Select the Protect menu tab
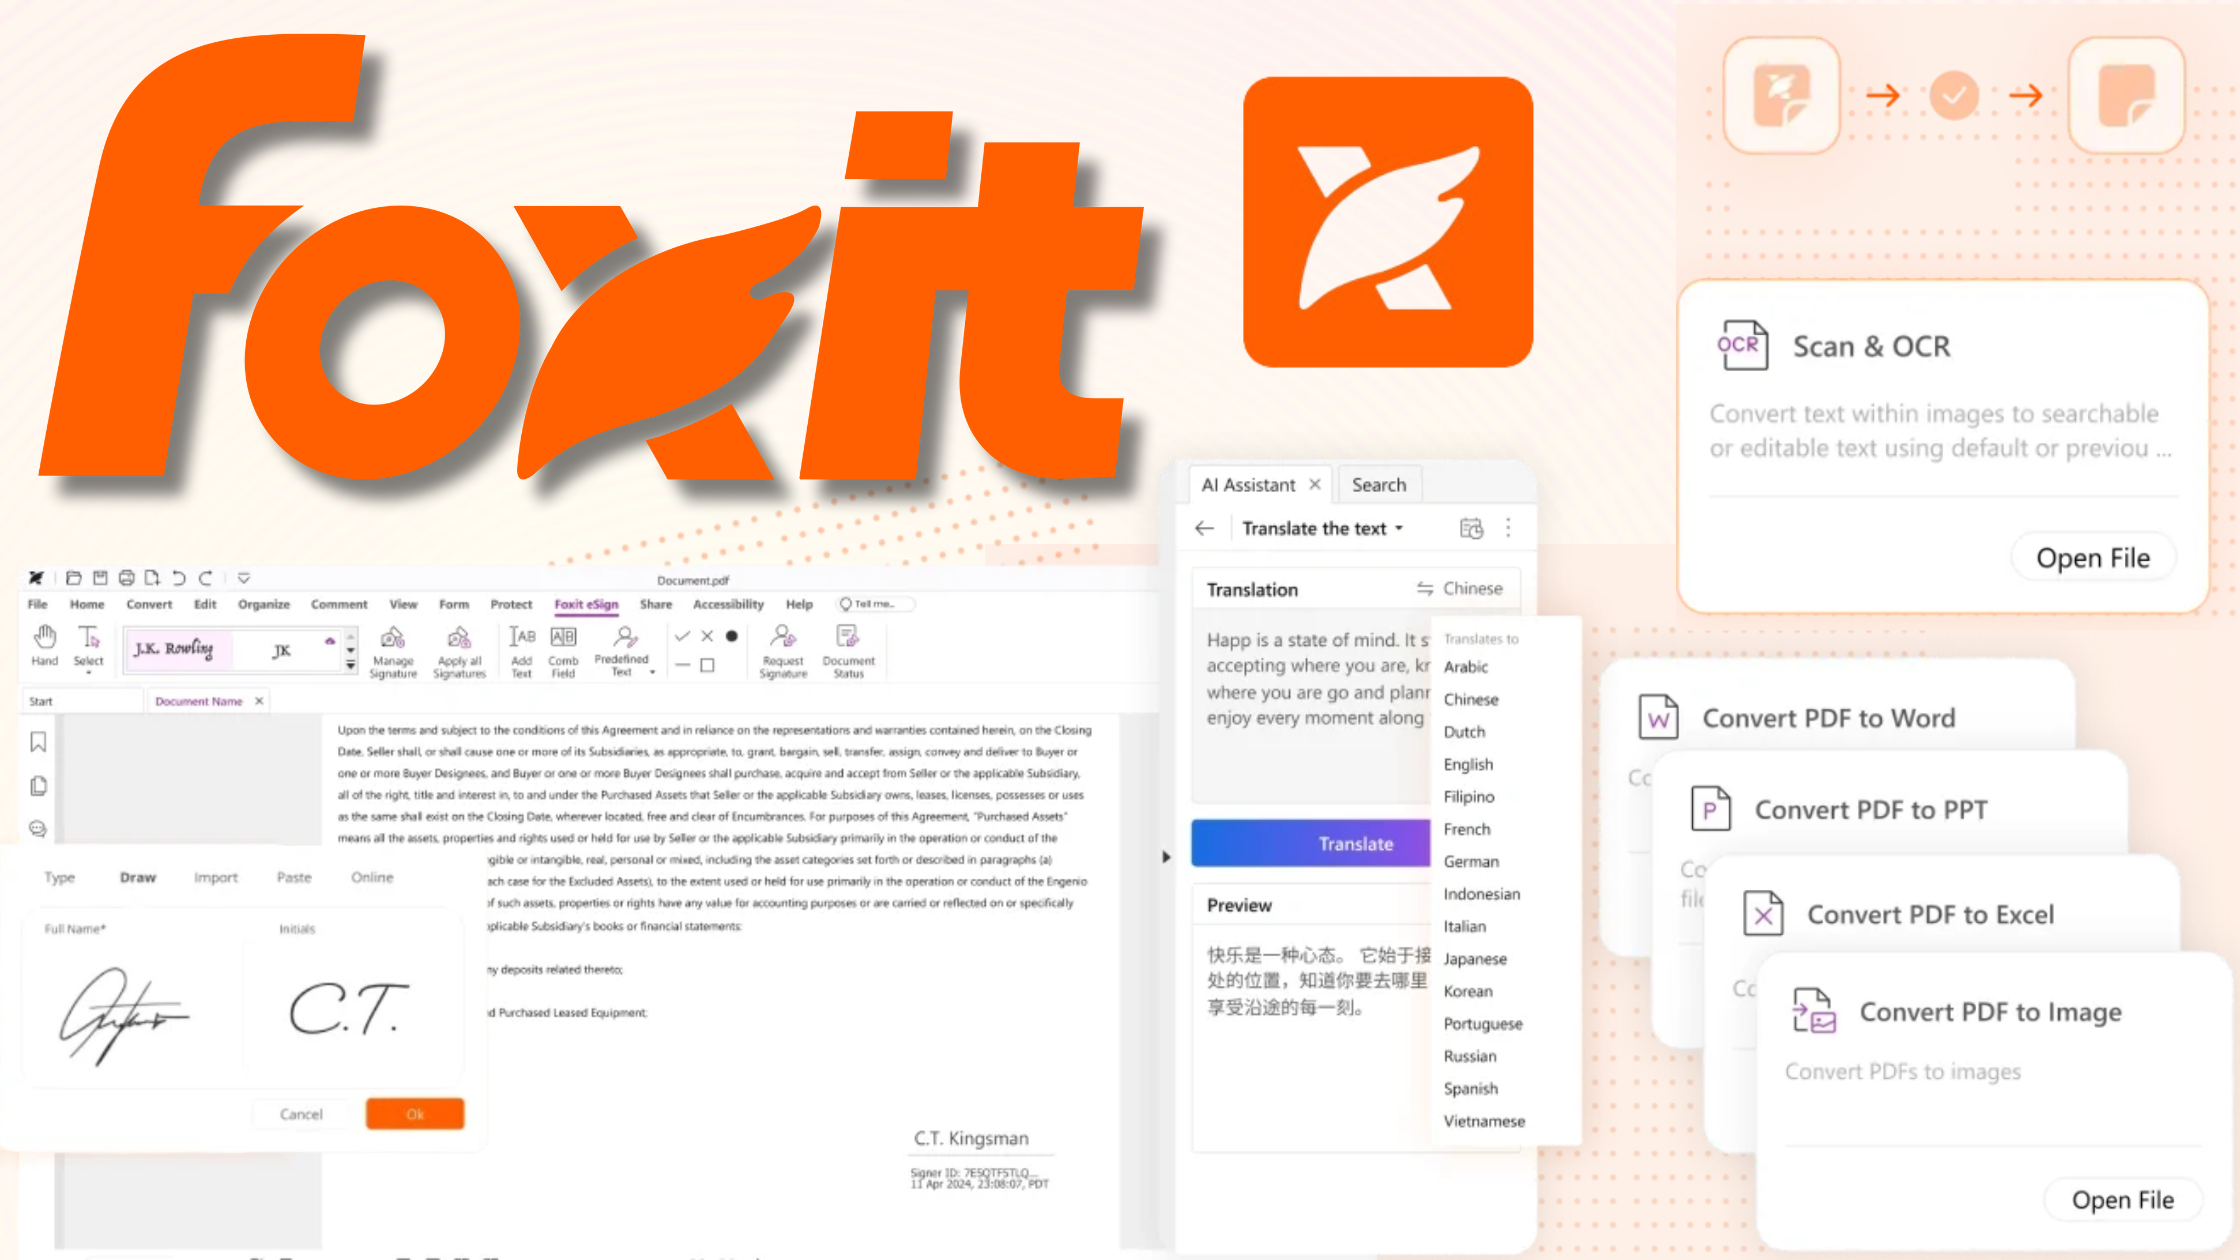The image size is (2240, 1260). pos(509,603)
